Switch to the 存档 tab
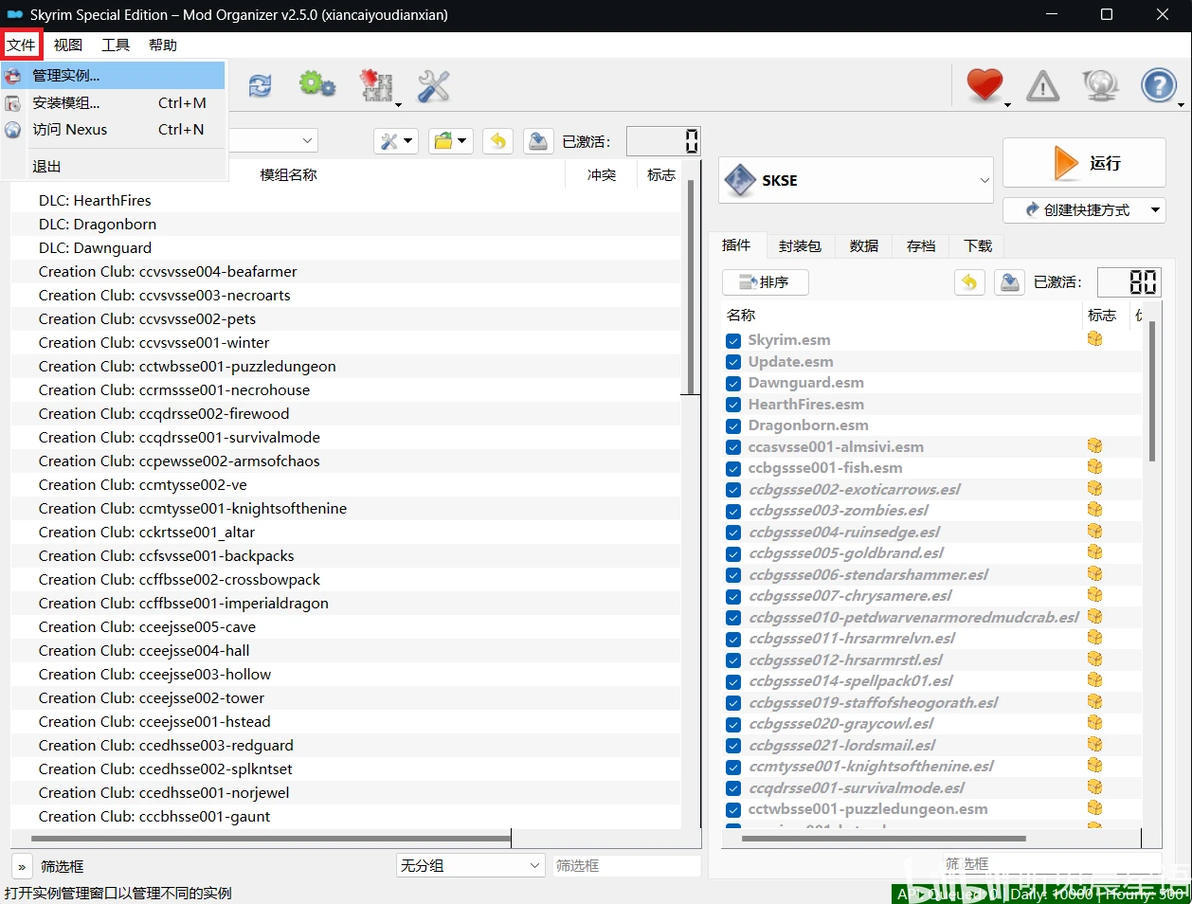This screenshot has width=1192, height=904. (x=921, y=246)
